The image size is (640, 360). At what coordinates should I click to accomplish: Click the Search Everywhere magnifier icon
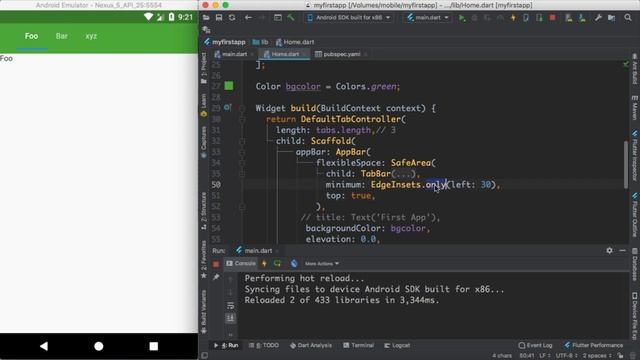[628, 18]
